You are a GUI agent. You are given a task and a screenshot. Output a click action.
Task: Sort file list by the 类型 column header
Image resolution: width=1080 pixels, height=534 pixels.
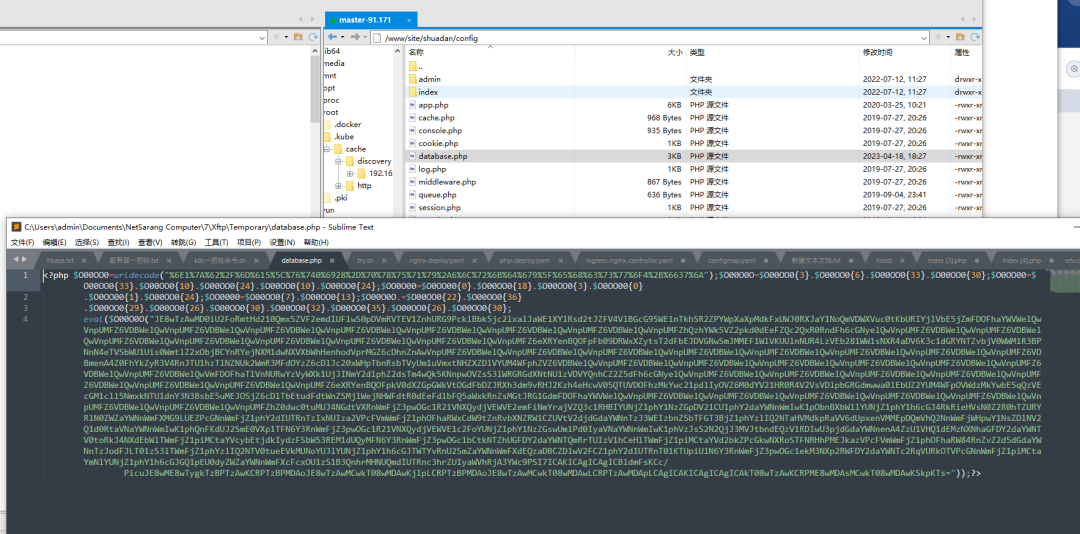698,52
